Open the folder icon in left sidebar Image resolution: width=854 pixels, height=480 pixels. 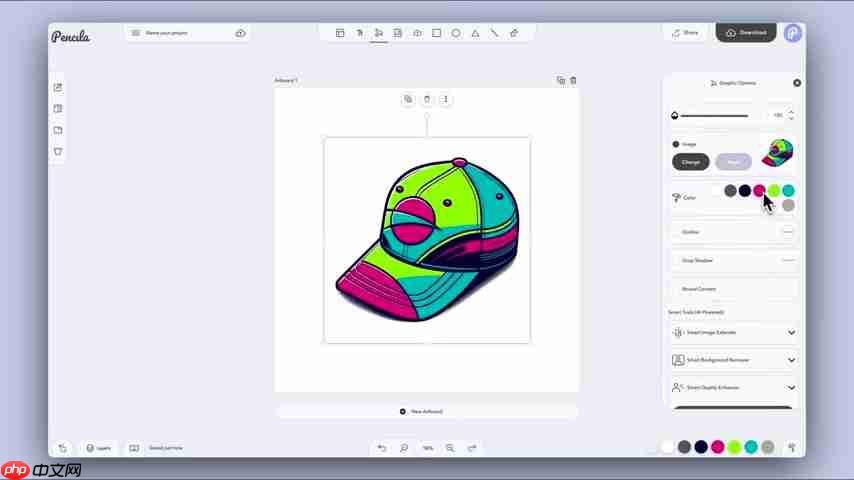point(58,130)
